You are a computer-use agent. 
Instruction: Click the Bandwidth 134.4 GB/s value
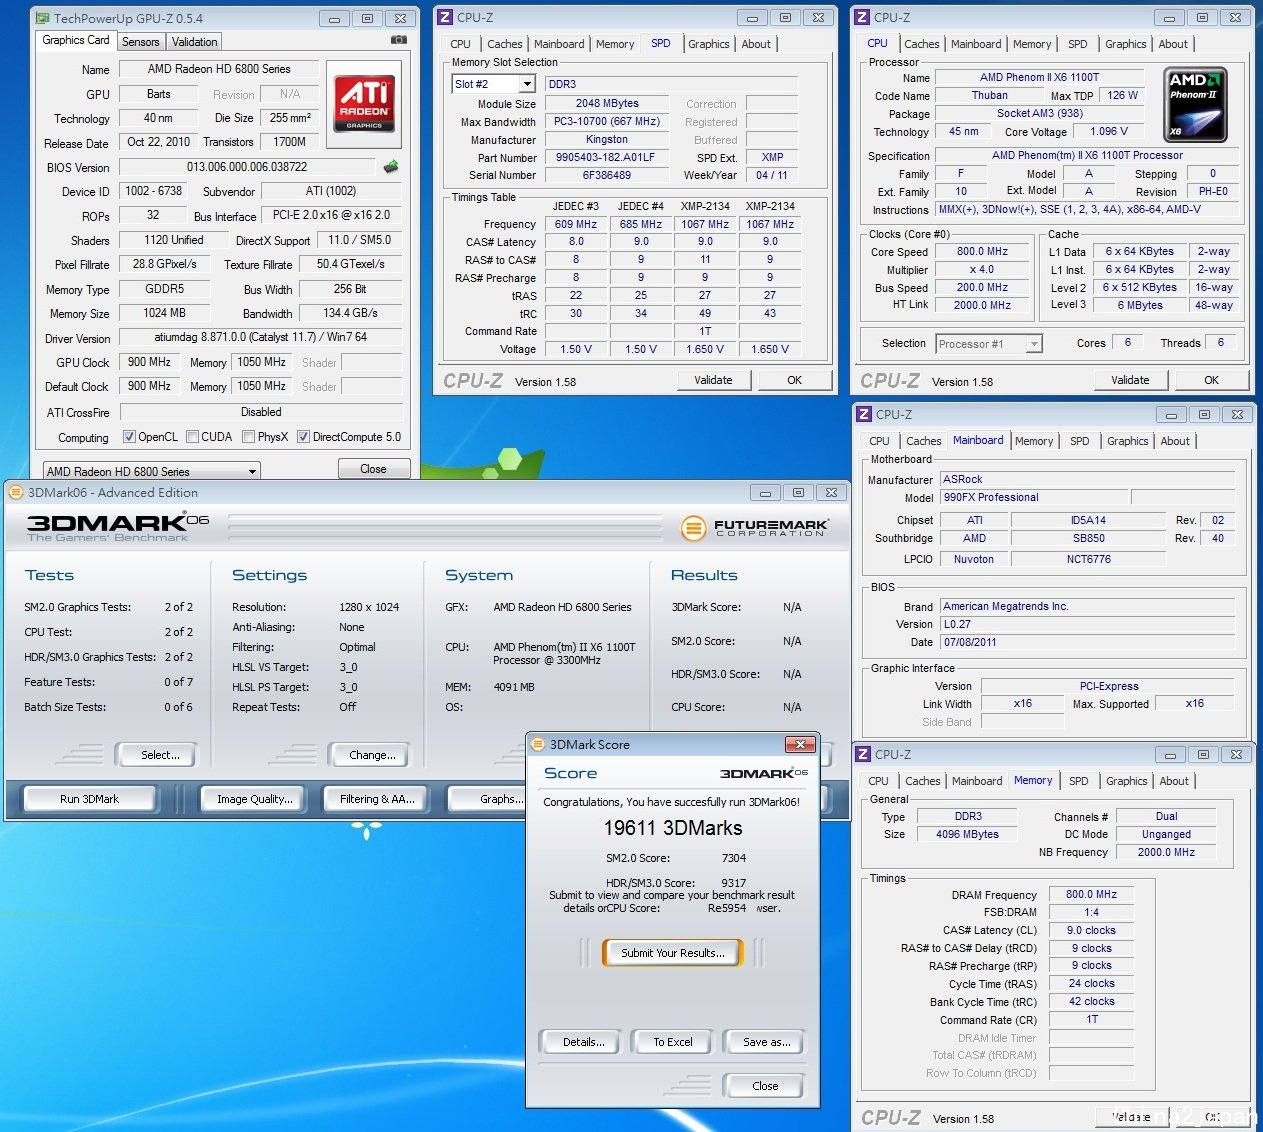pos(350,313)
